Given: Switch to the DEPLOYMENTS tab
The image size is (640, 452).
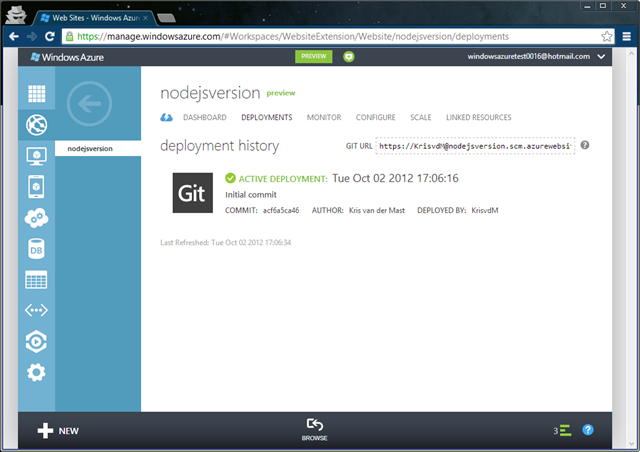Looking at the screenshot, I should [267, 118].
